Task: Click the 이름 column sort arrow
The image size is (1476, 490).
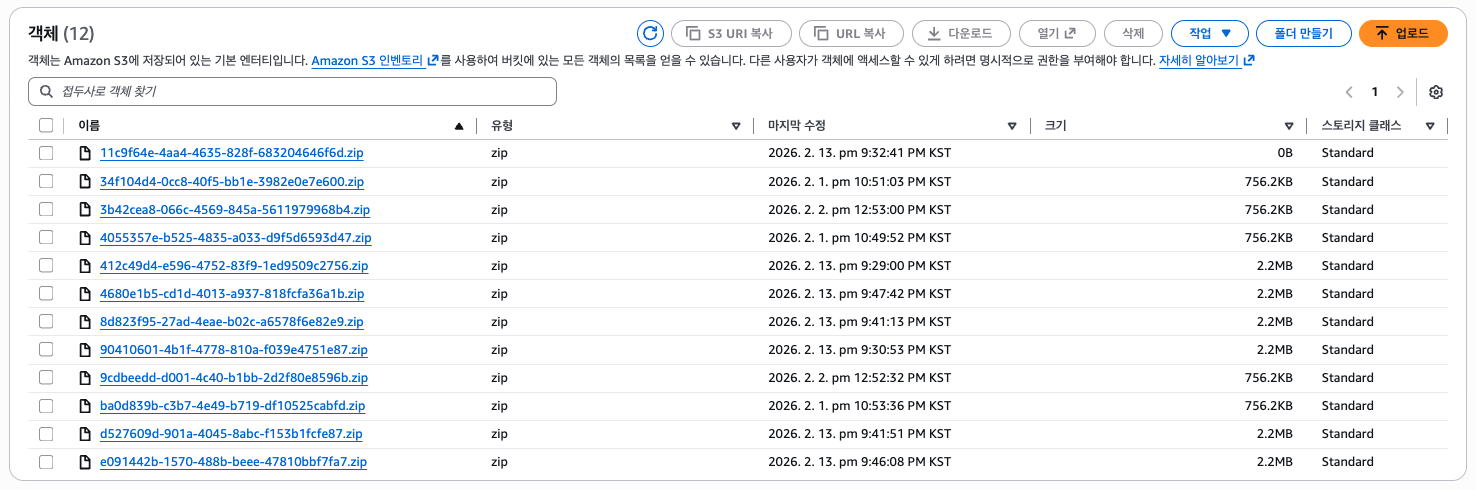Action: [459, 126]
